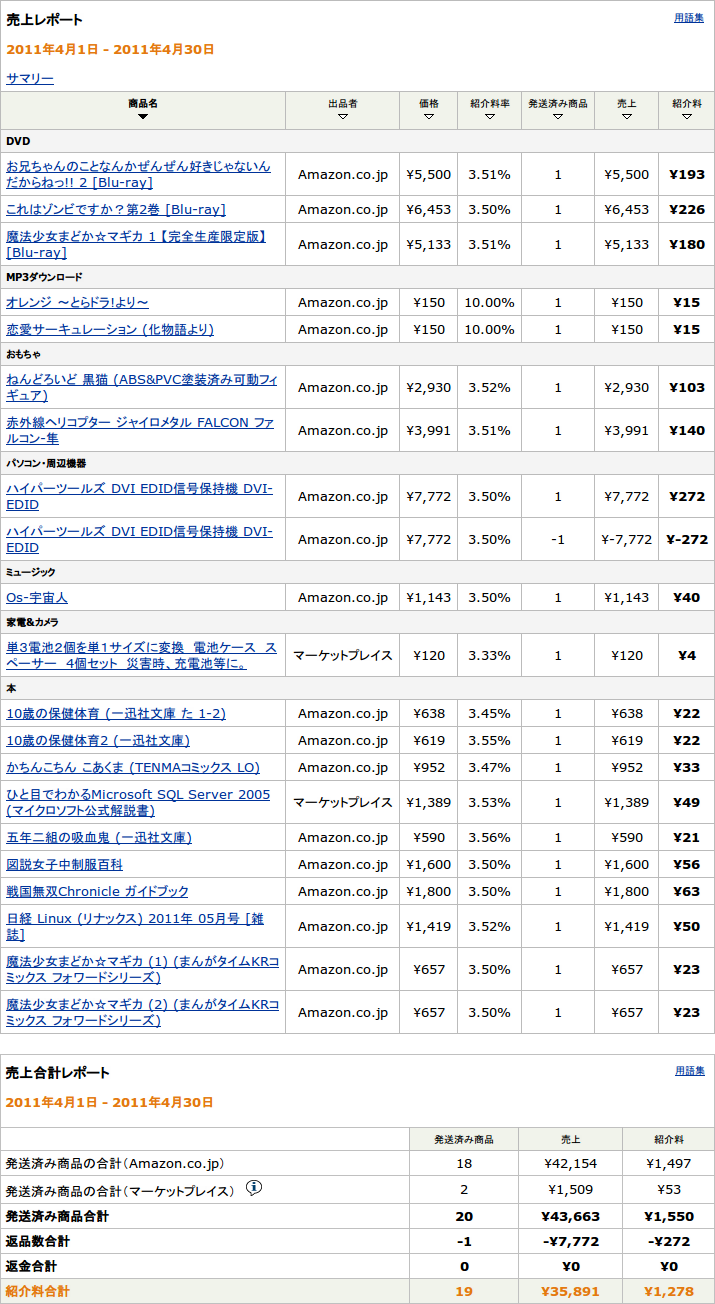This screenshot has height=1304, width=715.
Task: Open 用語集 link in the top report header
Action: click(688, 18)
